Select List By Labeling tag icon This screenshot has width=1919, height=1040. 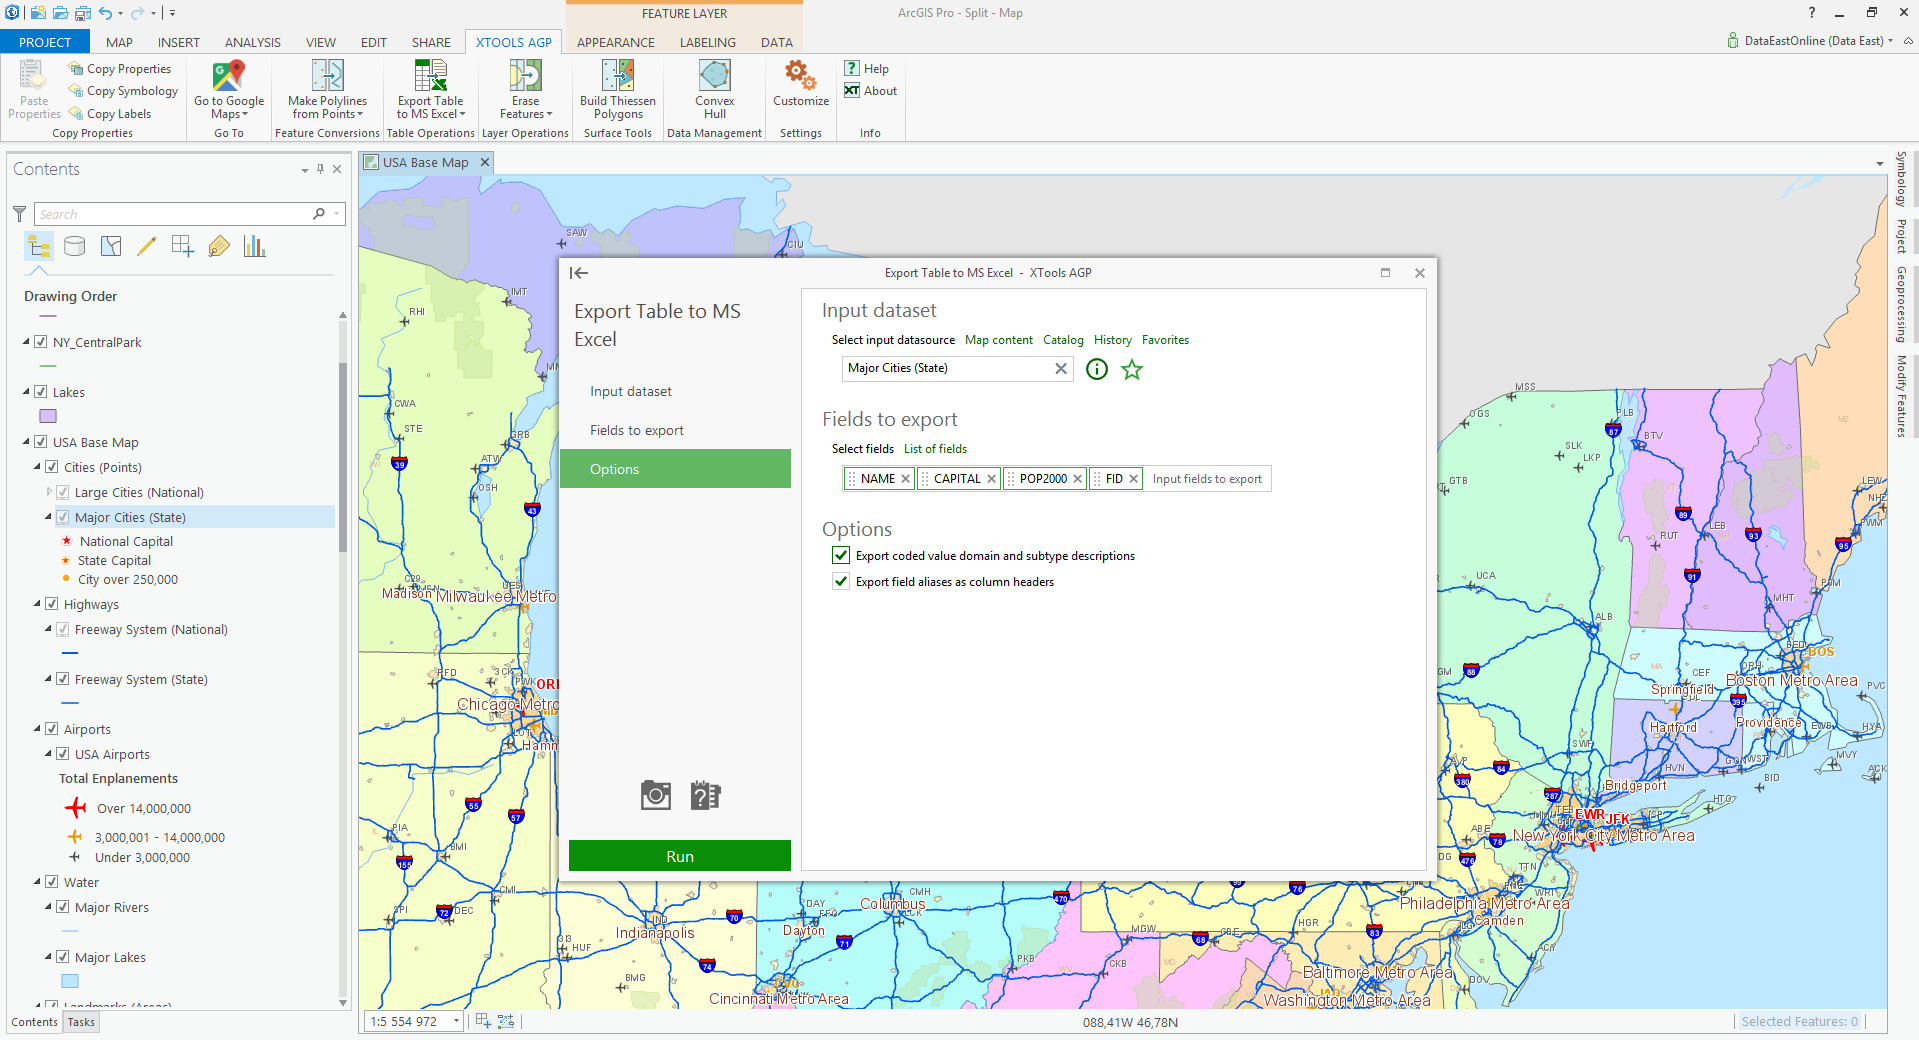click(x=219, y=246)
